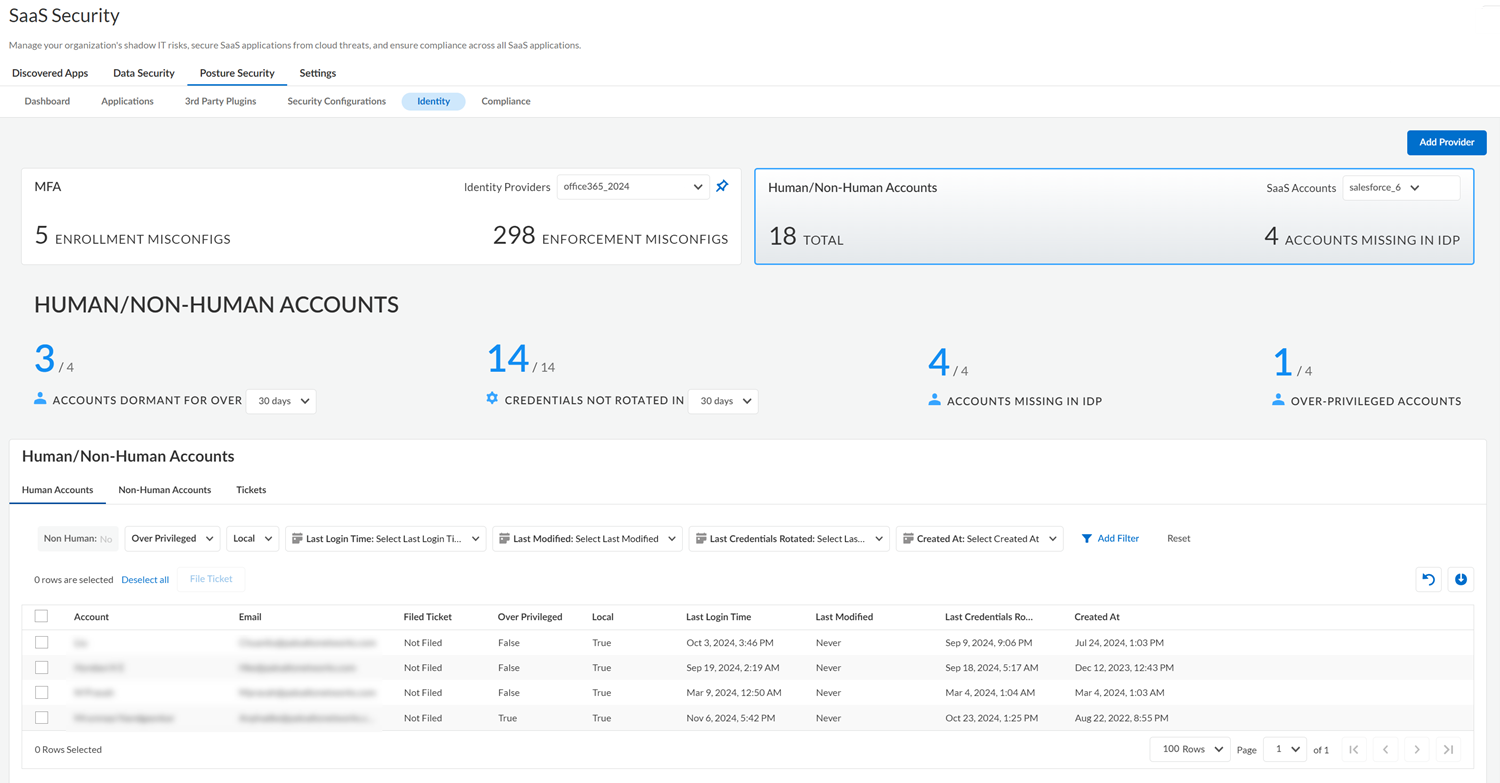Click the refresh table icon
This screenshot has height=783, width=1500.
pyautogui.click(x=1428, y=579)
